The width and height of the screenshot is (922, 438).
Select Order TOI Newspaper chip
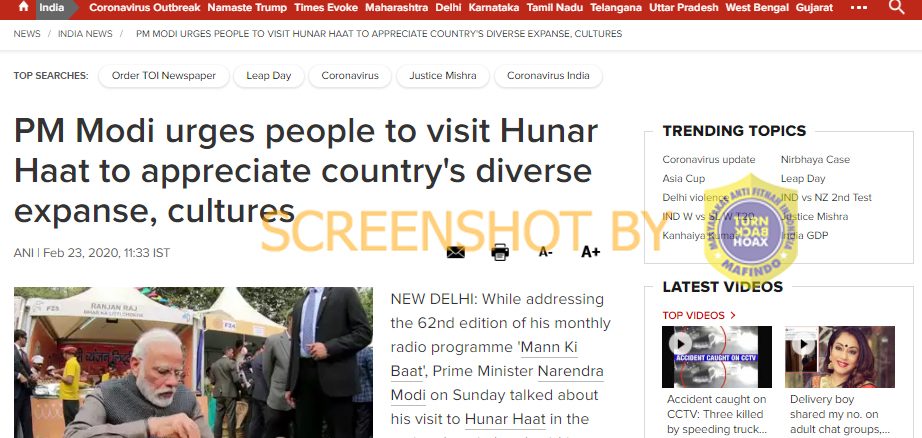coord(163,76)
